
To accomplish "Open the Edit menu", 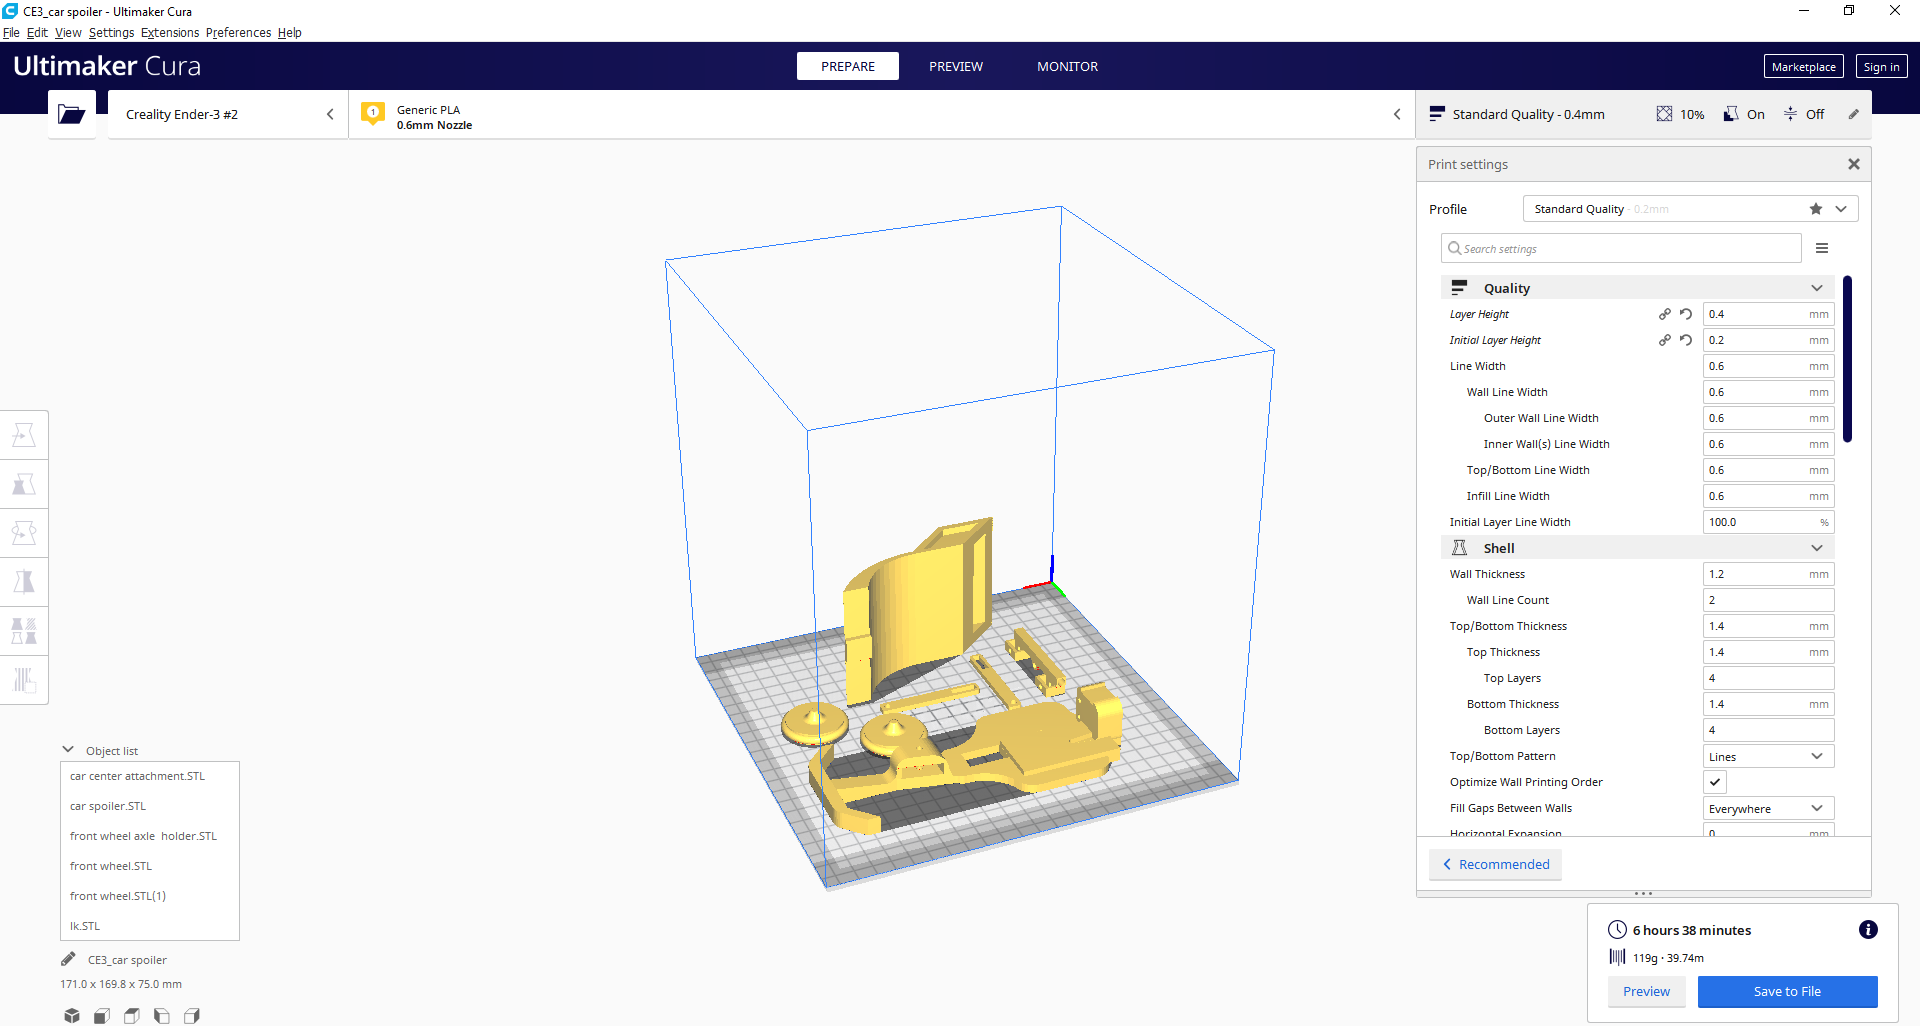I will point(37,32).
